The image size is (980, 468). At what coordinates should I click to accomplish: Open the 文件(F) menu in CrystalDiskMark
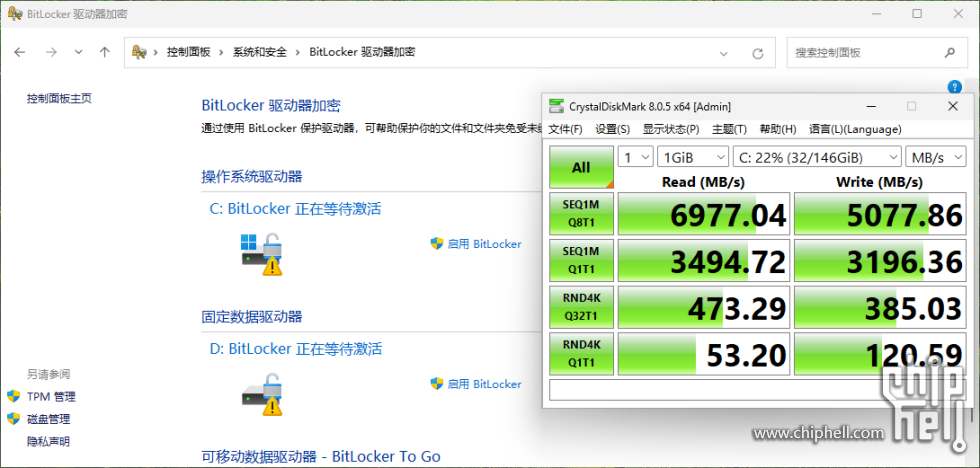coord(565,129)
